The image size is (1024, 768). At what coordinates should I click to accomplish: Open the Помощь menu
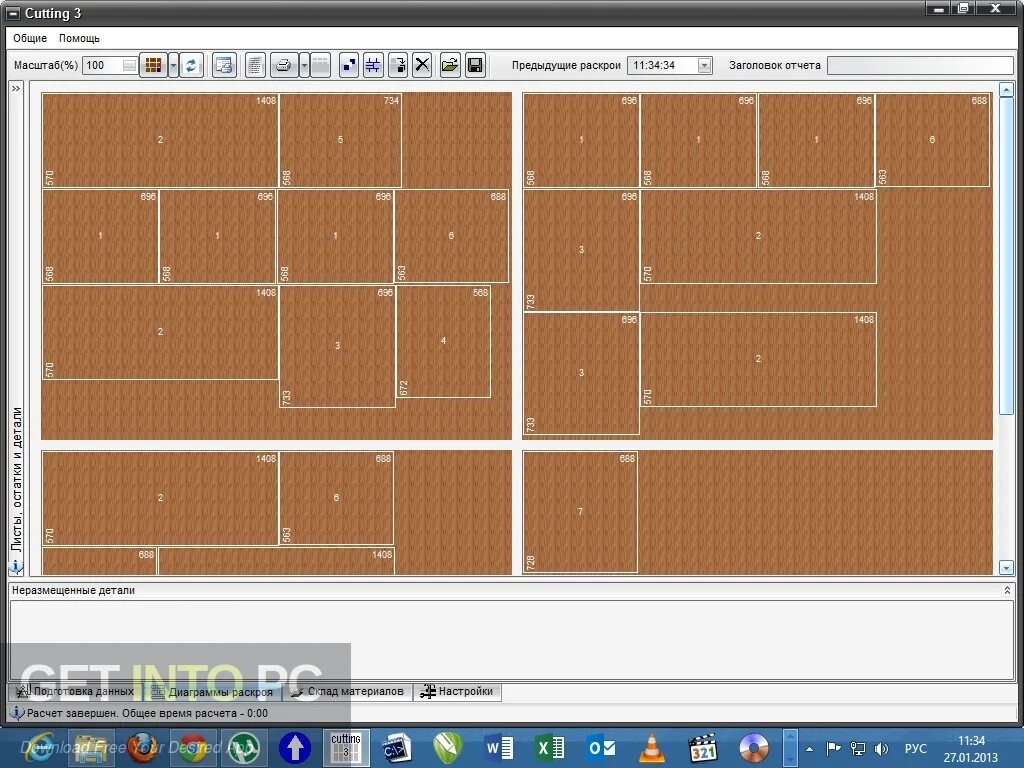coord(79,38)
